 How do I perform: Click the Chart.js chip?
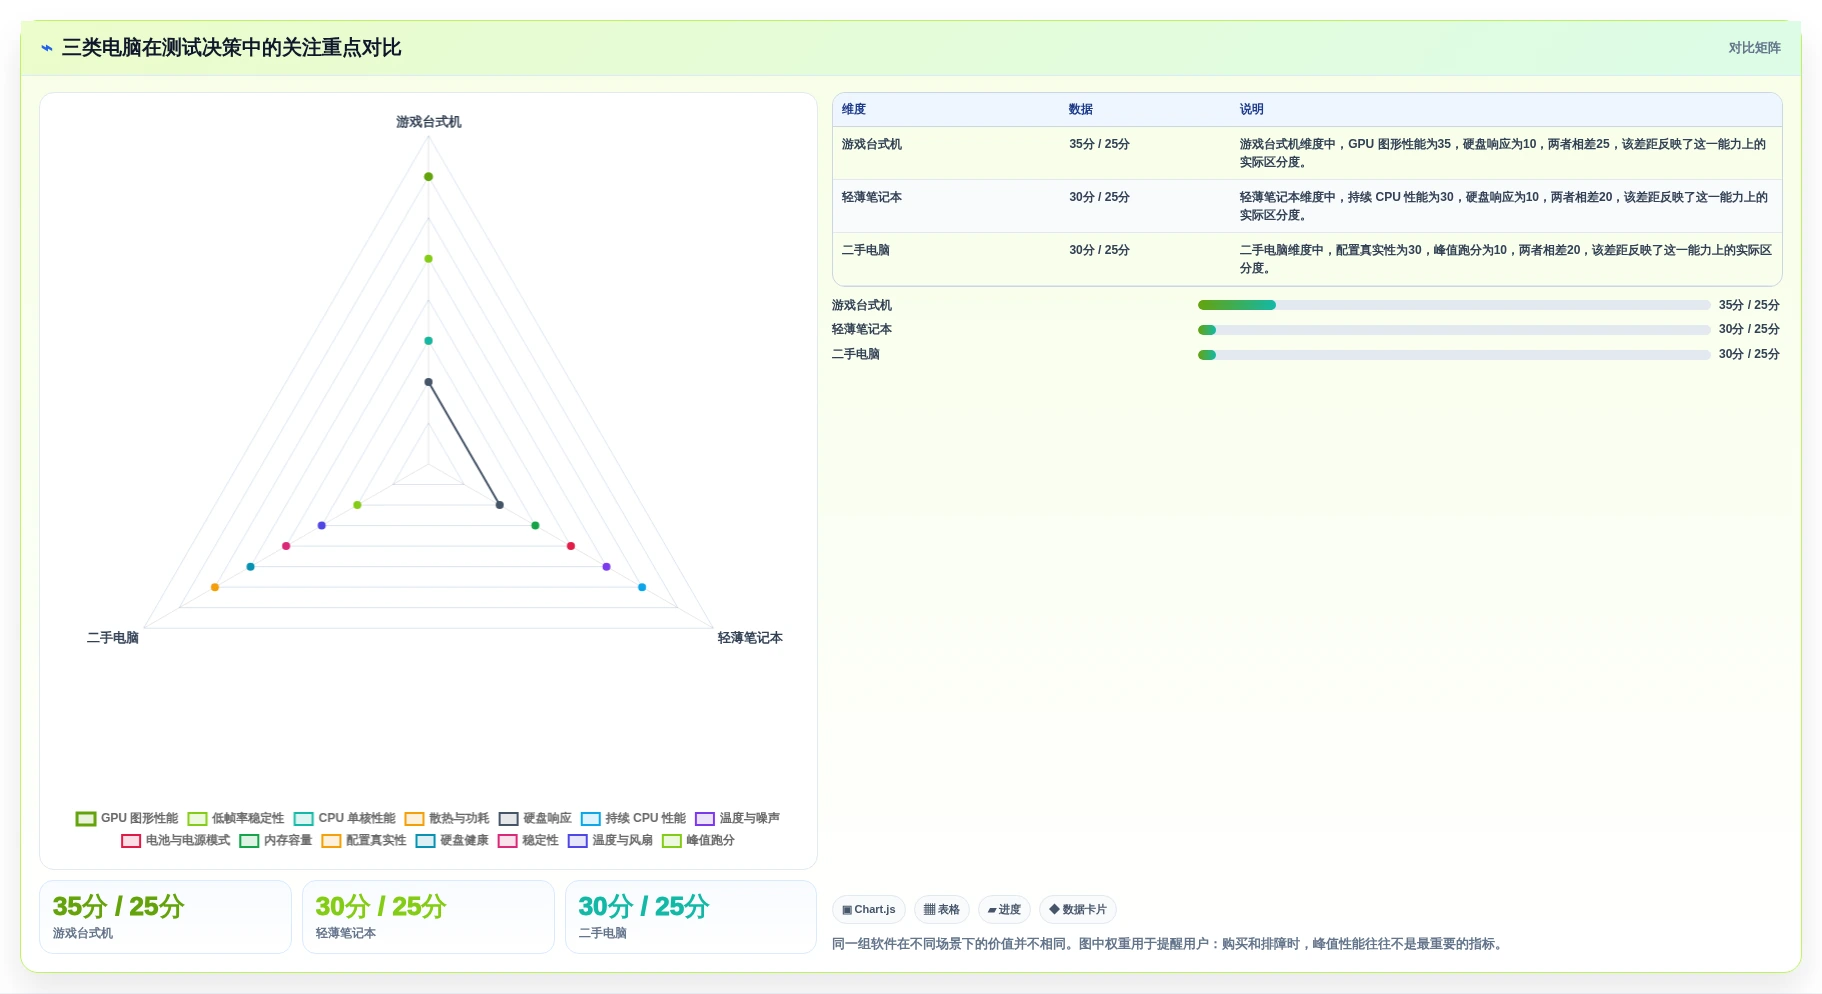(x=869, y=909)
